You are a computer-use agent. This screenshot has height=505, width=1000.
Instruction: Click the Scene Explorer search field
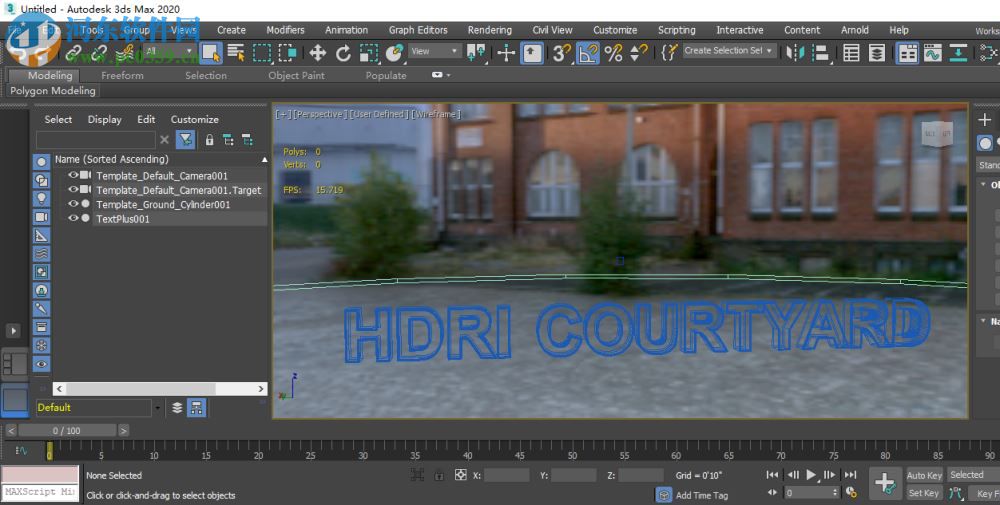point(96,140)
